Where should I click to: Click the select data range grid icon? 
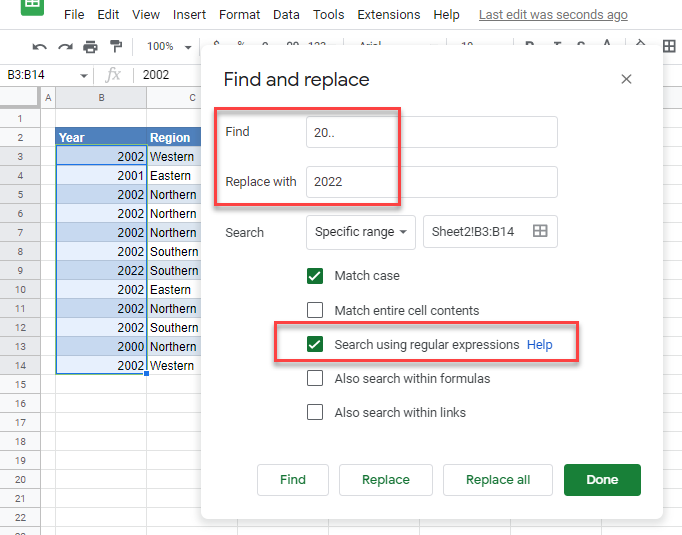tap(540, 231)
